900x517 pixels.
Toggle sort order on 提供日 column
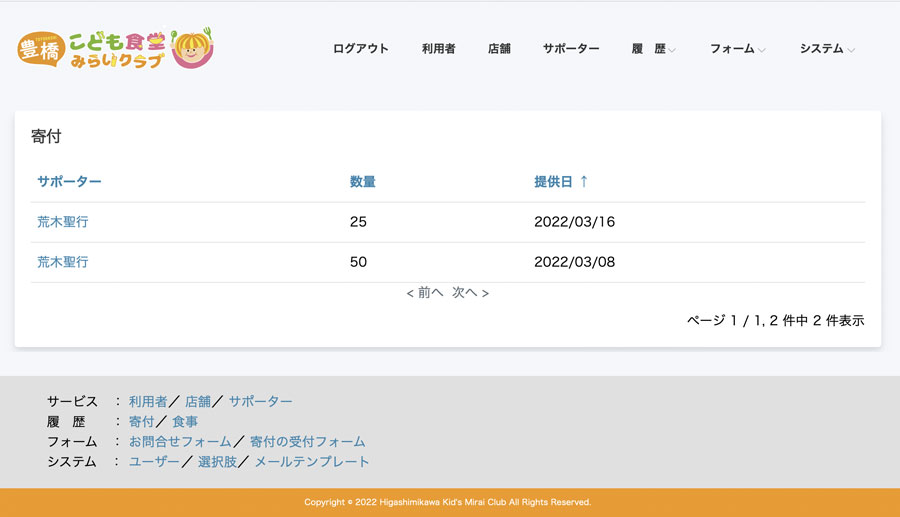pyautogui.click(x=561, y=181)
